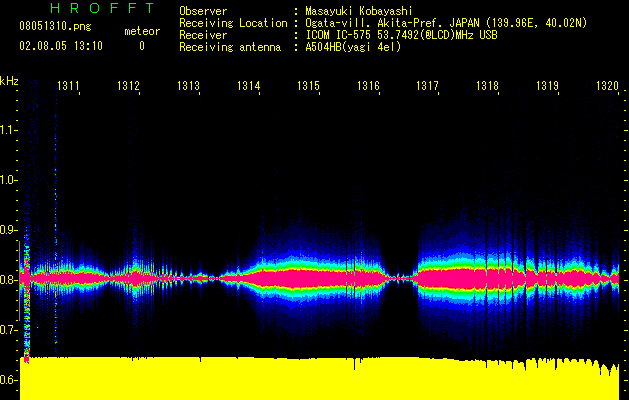
Task: Click the 1318 time axis marker
Action: tap(487, 86)
